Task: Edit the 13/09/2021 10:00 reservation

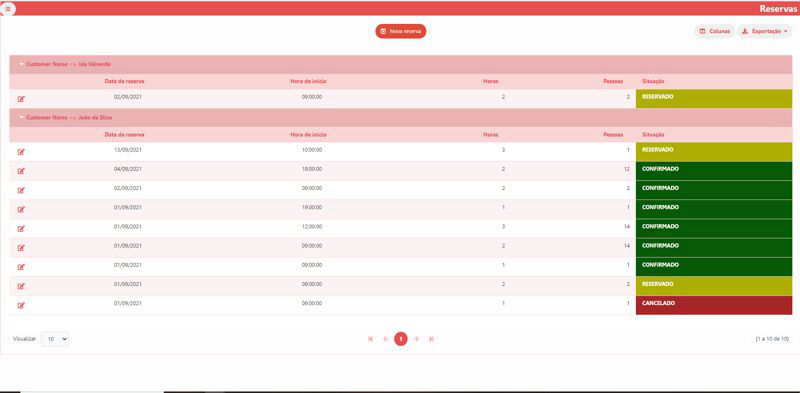Action: [x=21, y=152]
